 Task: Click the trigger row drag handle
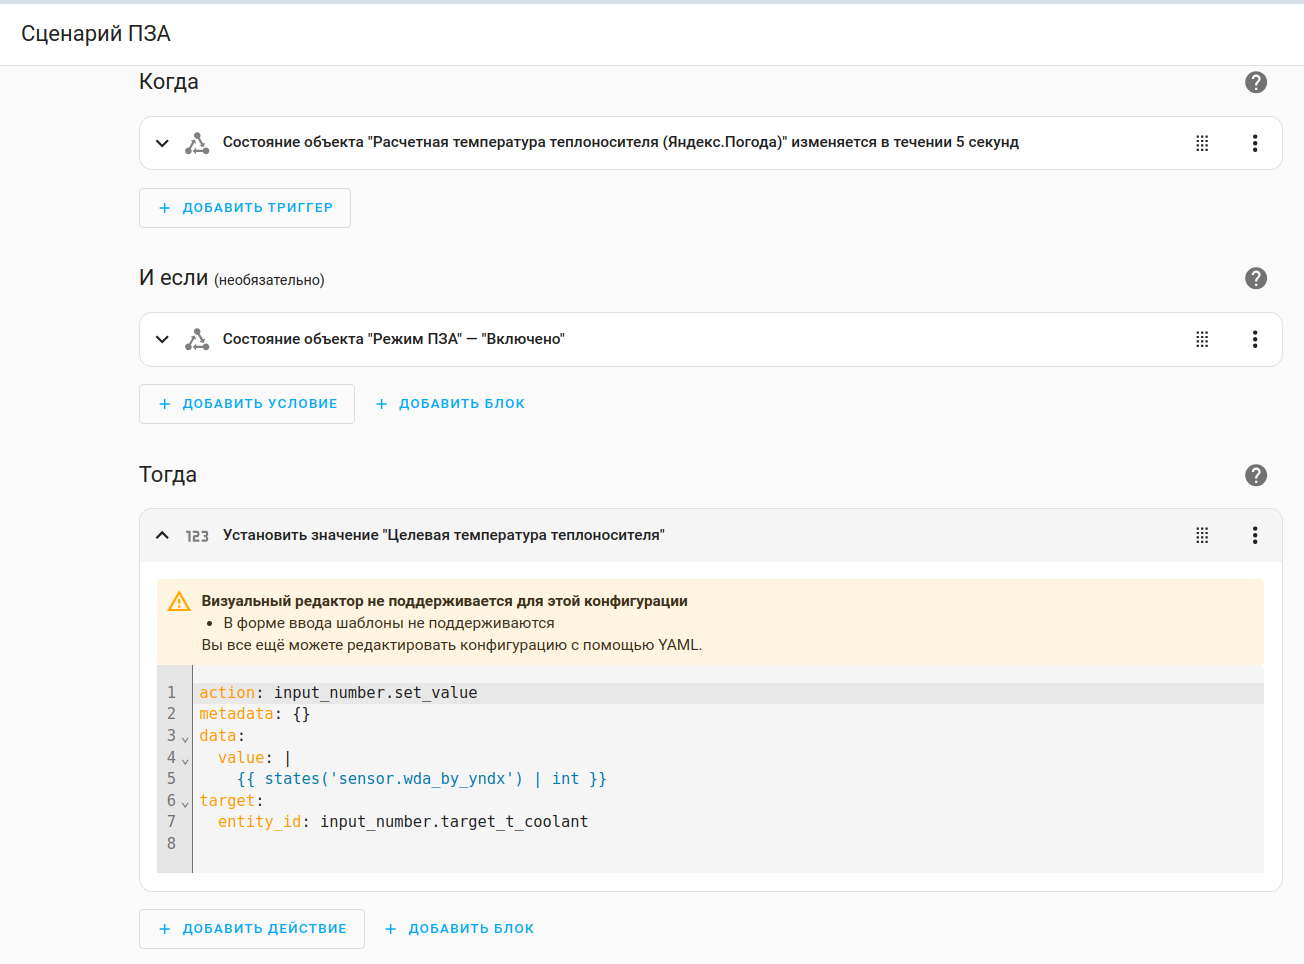click(x=1202, y=143)
